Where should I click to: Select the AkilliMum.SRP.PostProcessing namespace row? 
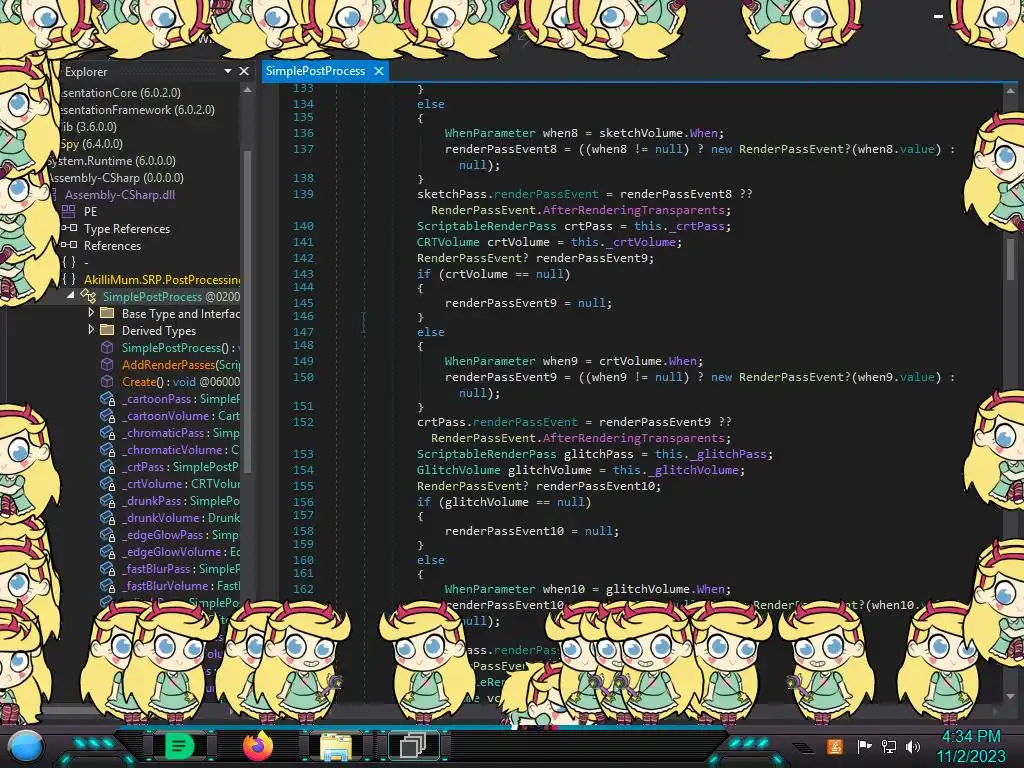(162, 280)
